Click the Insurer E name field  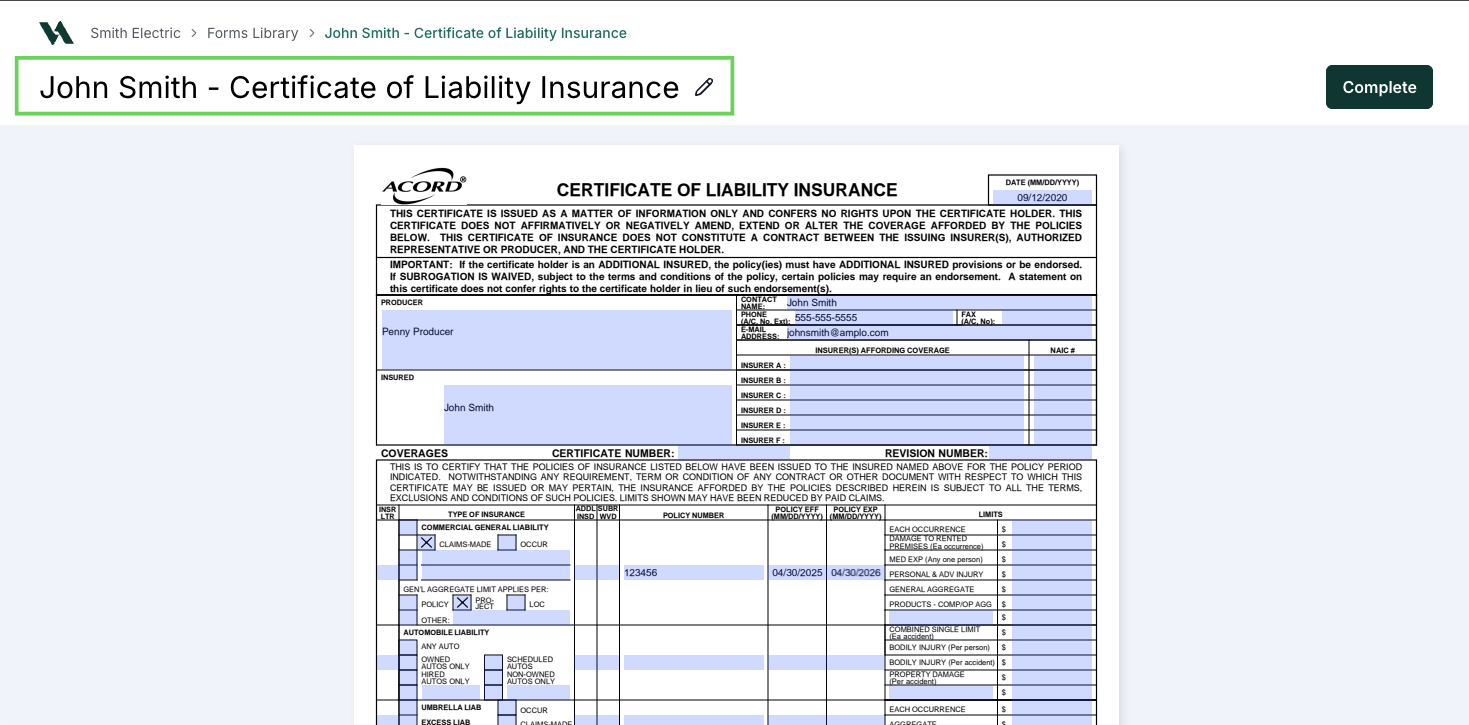(907, 425)
